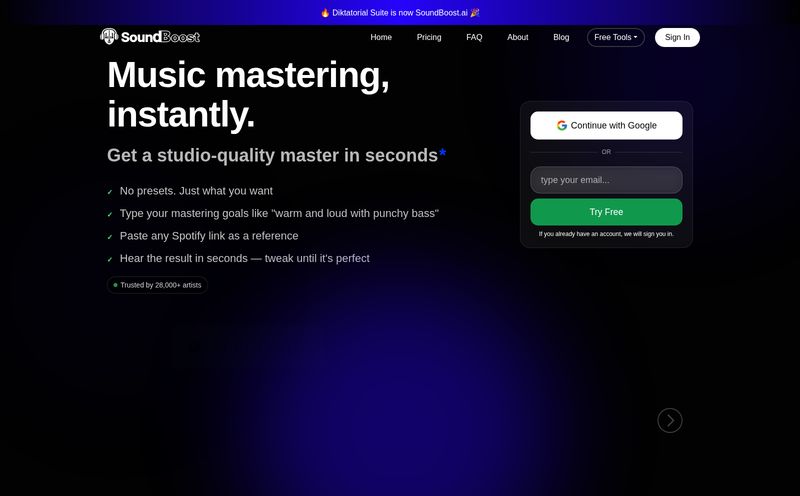
Task: Click the Sign In button
Action: coord(677,37)
